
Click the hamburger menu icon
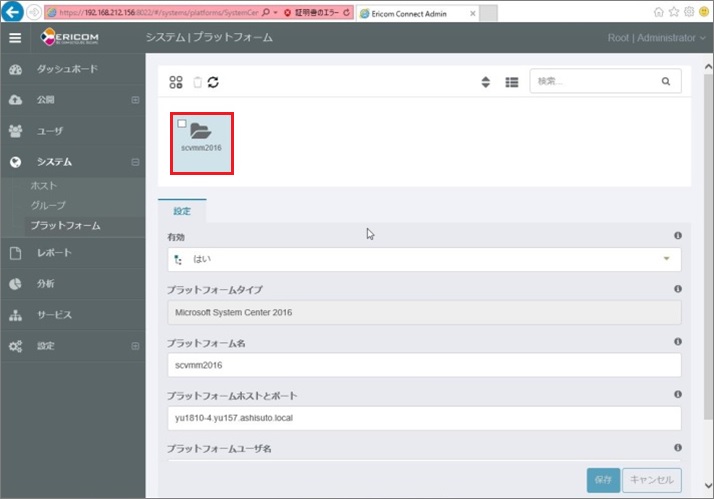15,37
